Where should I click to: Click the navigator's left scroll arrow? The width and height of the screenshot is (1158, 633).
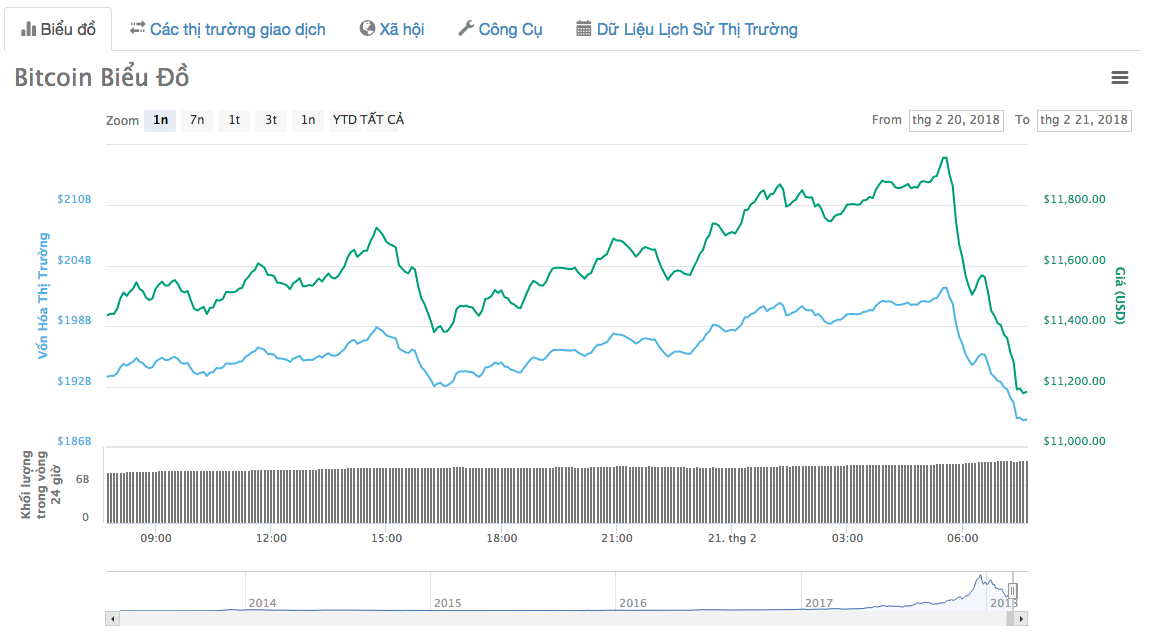point(112,619)
